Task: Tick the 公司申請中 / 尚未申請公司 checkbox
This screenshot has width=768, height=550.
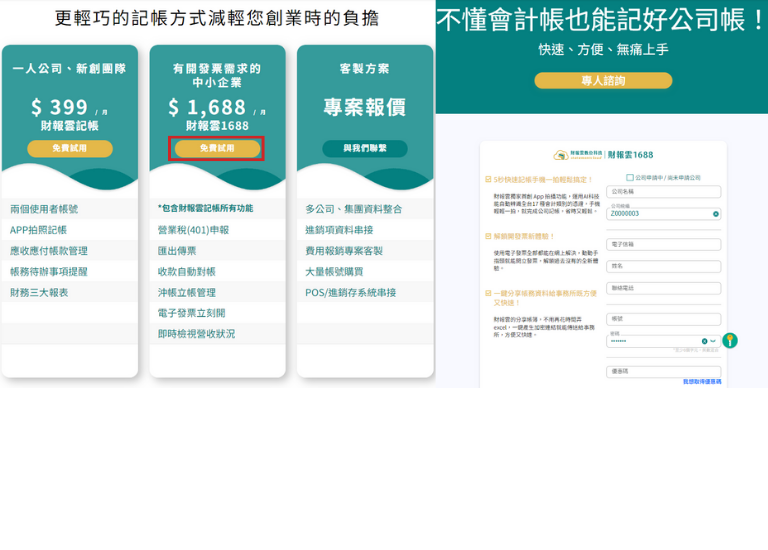Action: [x=630, y=177]
